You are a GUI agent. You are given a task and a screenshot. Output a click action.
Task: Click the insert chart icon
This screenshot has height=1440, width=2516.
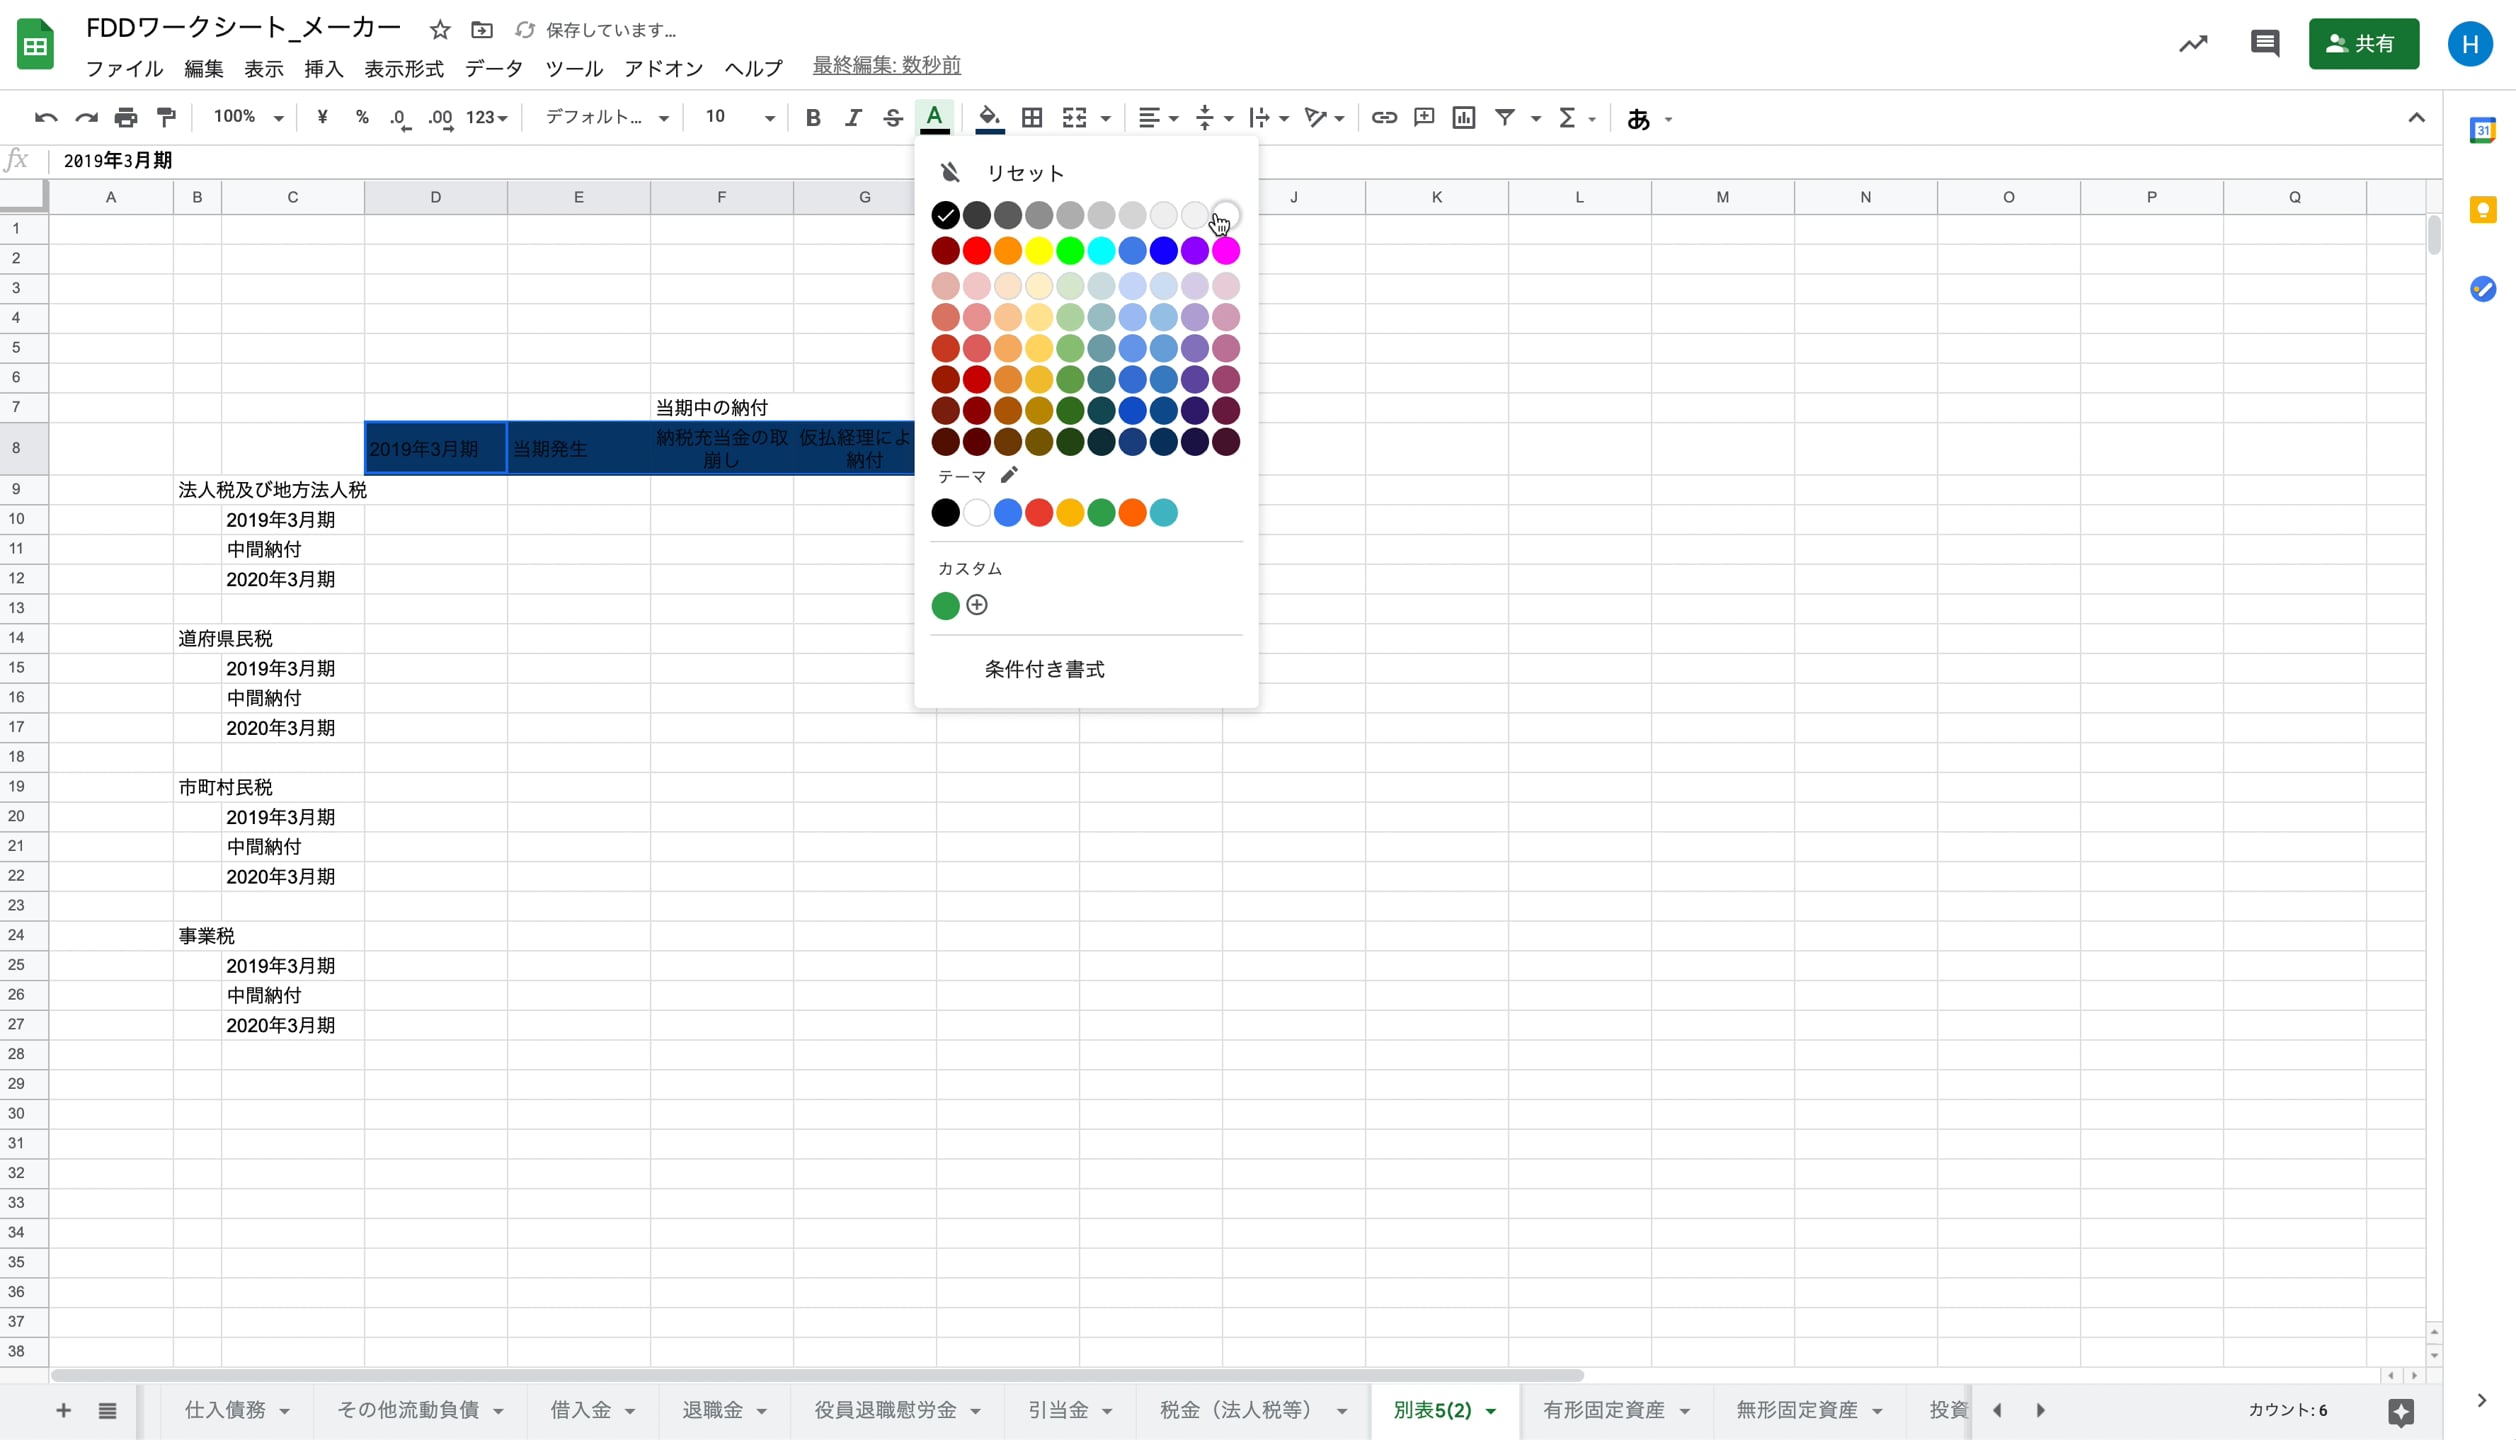[x=1463, y=118]
